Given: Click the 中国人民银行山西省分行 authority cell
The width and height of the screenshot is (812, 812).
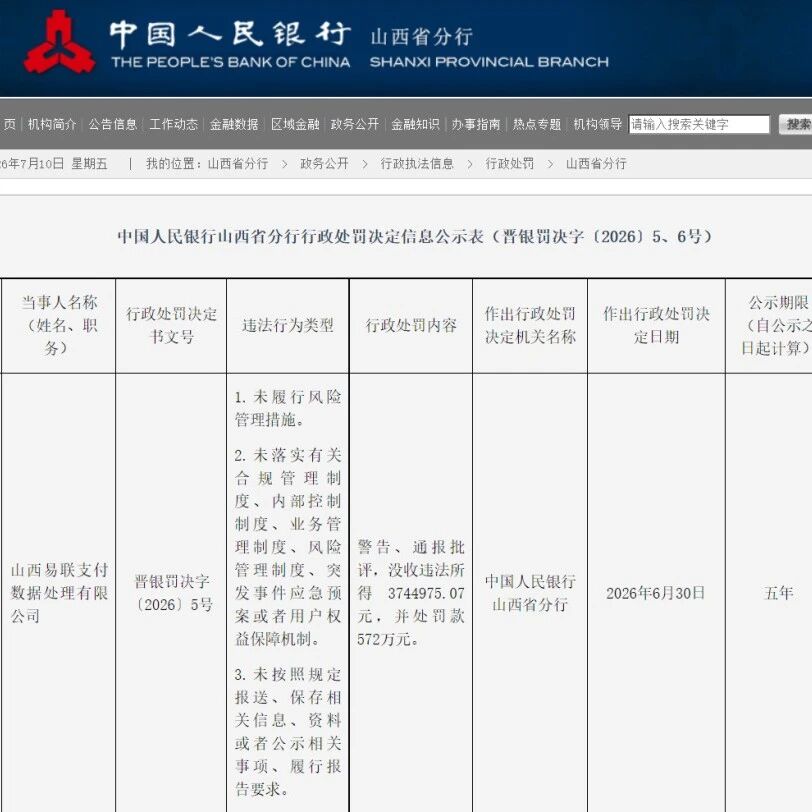Looking at the screenshot, I should coord(530,593).
